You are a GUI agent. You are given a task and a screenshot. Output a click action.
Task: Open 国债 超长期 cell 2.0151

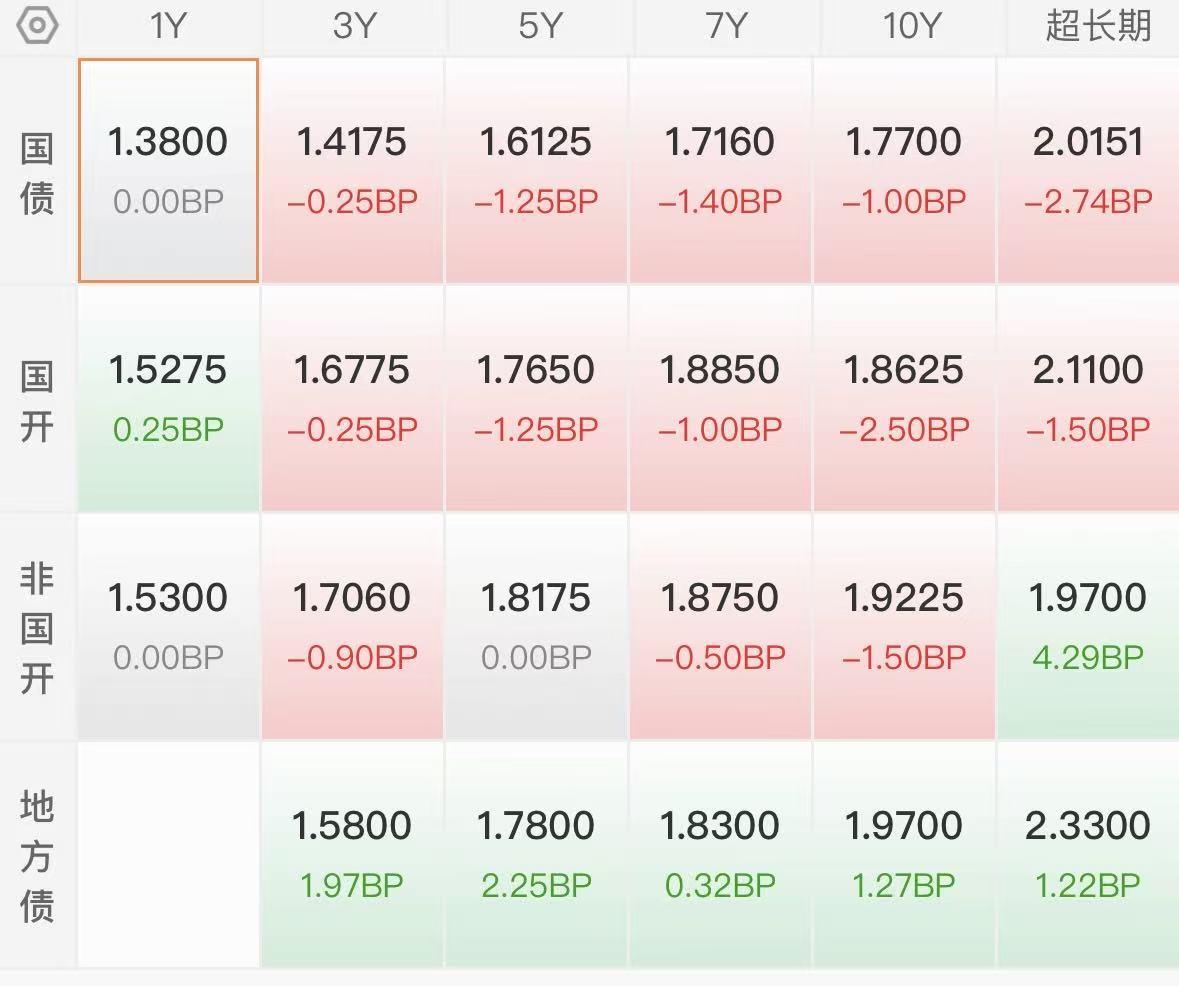pos(1089,171)
